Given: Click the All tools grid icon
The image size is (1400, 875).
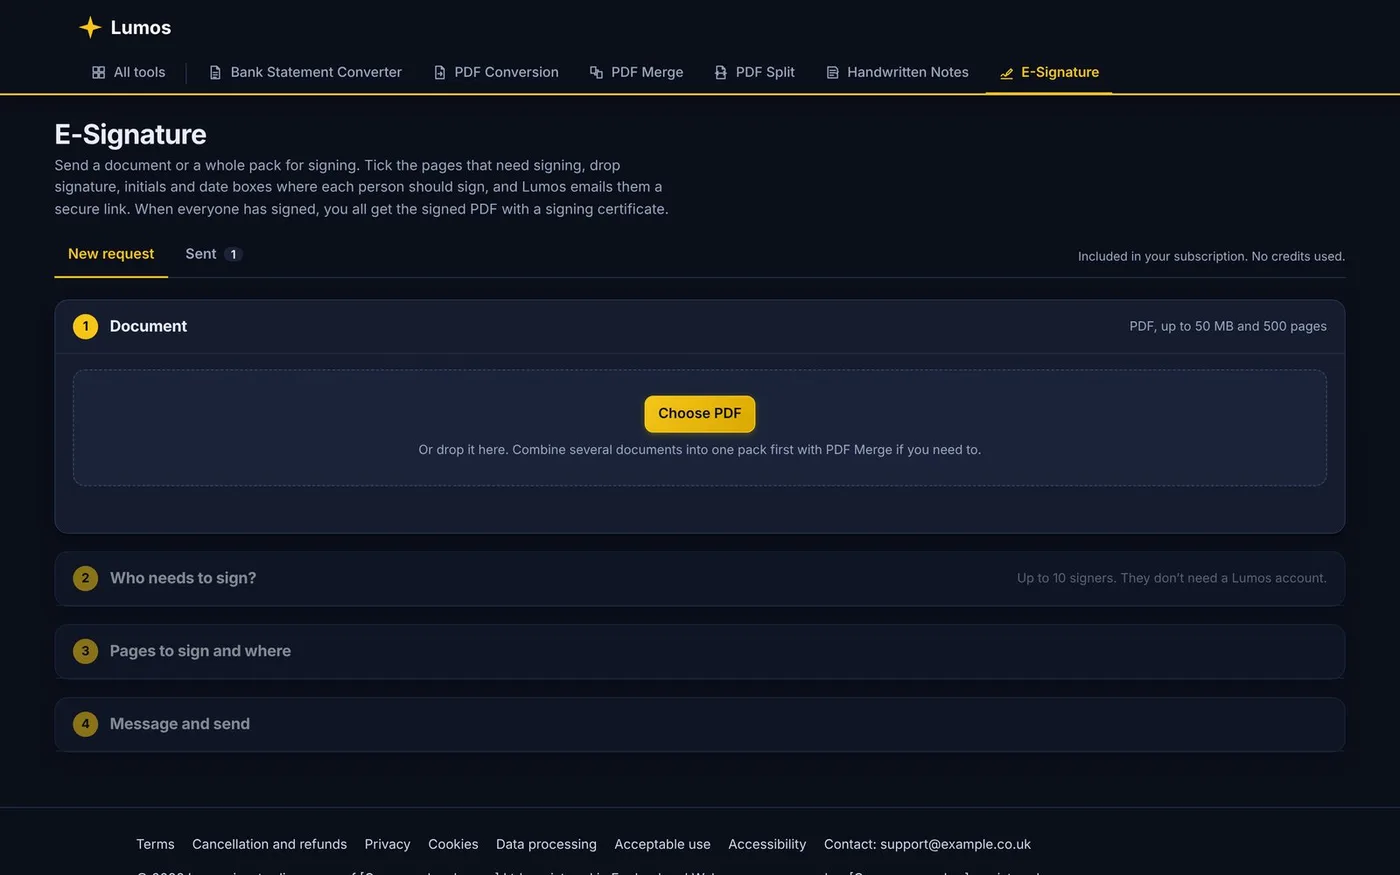Looking at the screenshot, I should (x=98, y=72).
